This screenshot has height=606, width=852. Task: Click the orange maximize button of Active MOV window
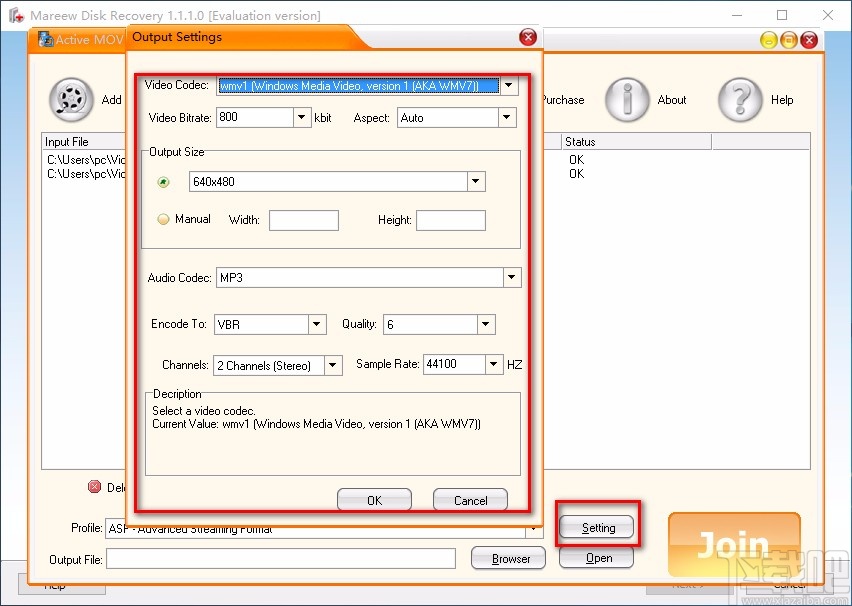point(788,40)
